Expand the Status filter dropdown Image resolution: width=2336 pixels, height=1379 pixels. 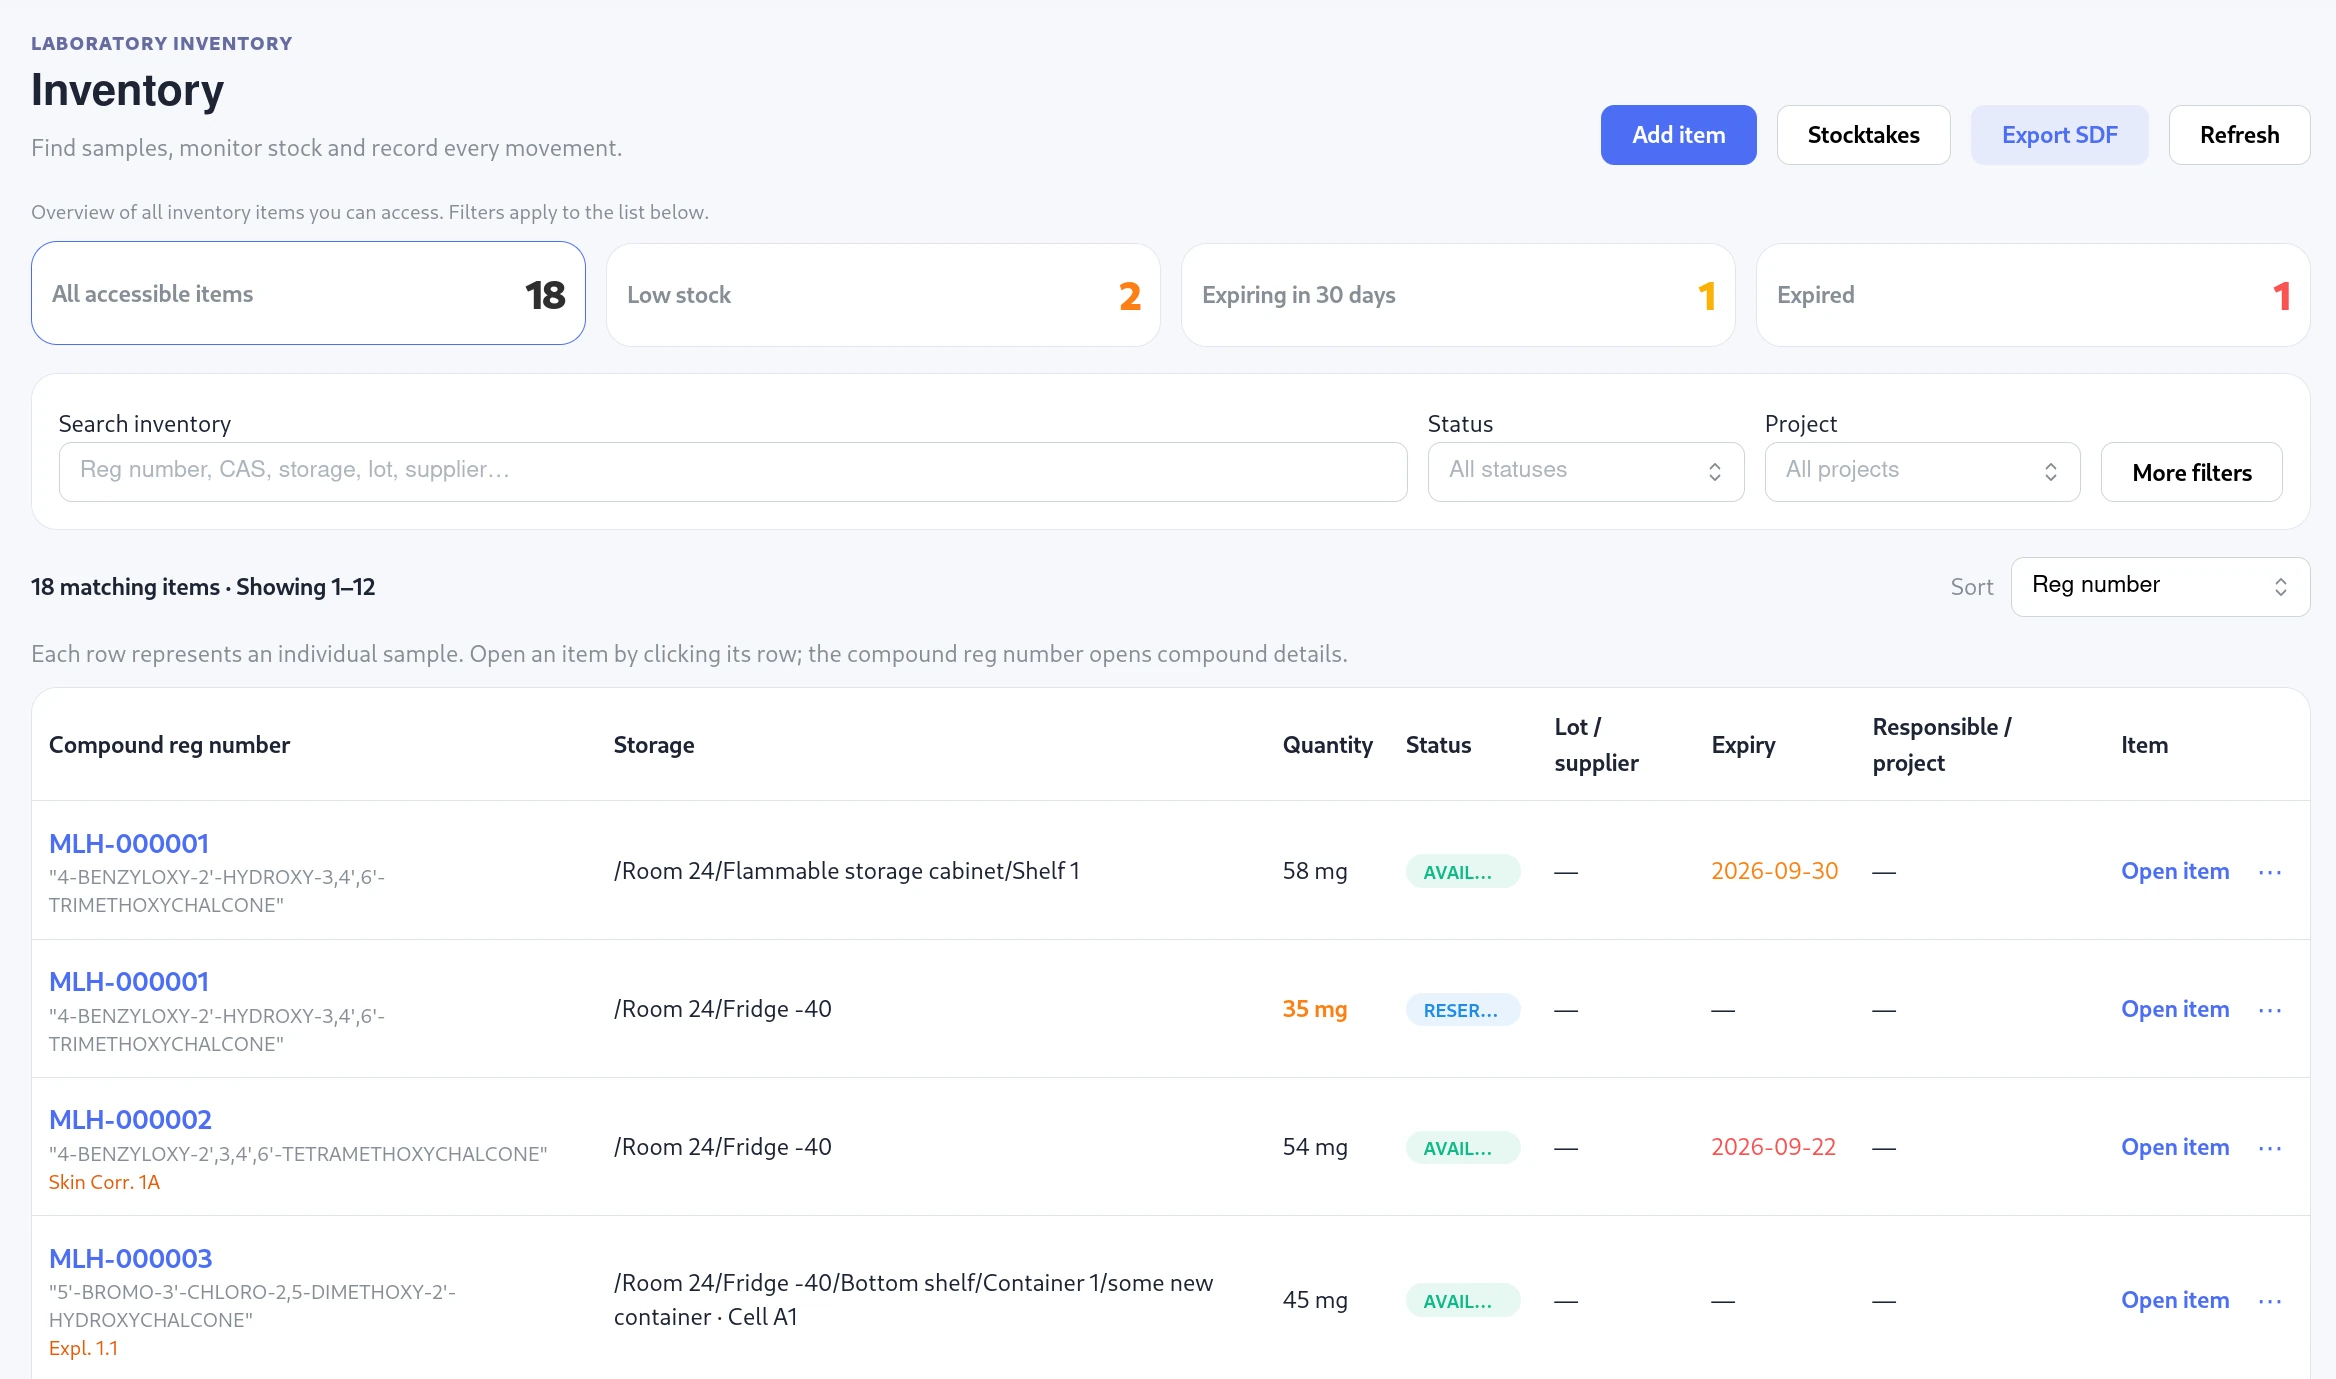tap(1586, 471)
